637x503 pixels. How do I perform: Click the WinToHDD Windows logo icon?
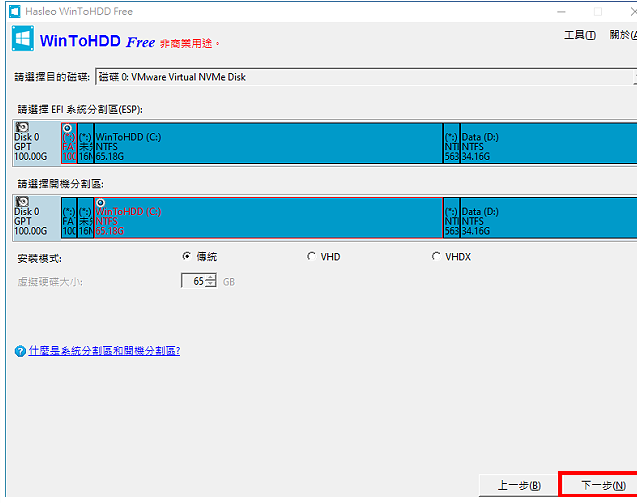[x=23, y=38]
